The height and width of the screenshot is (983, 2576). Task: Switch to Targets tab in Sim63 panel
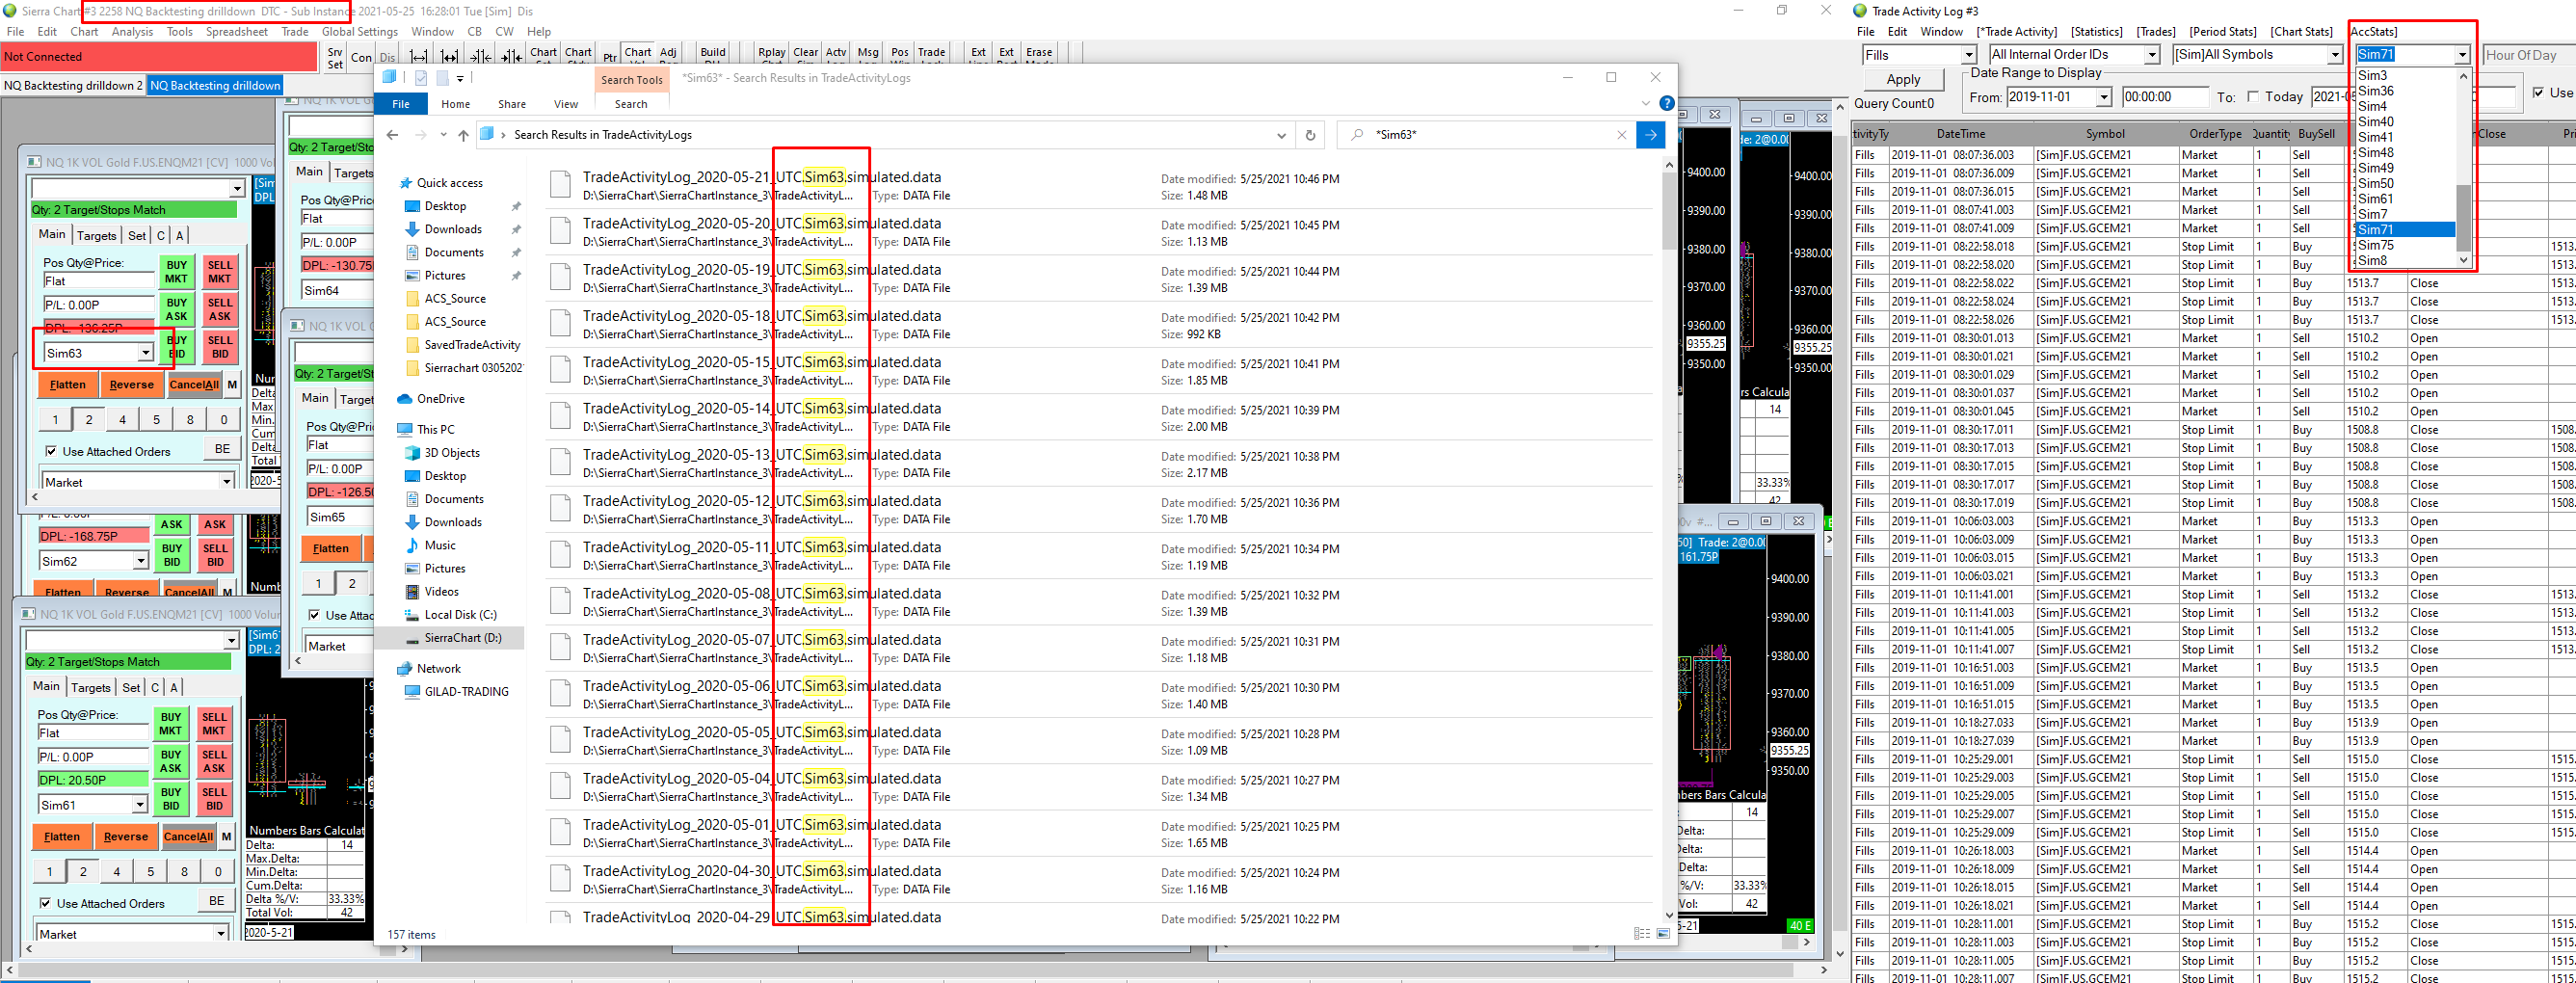pyautogui.click(x=96, y=236)
